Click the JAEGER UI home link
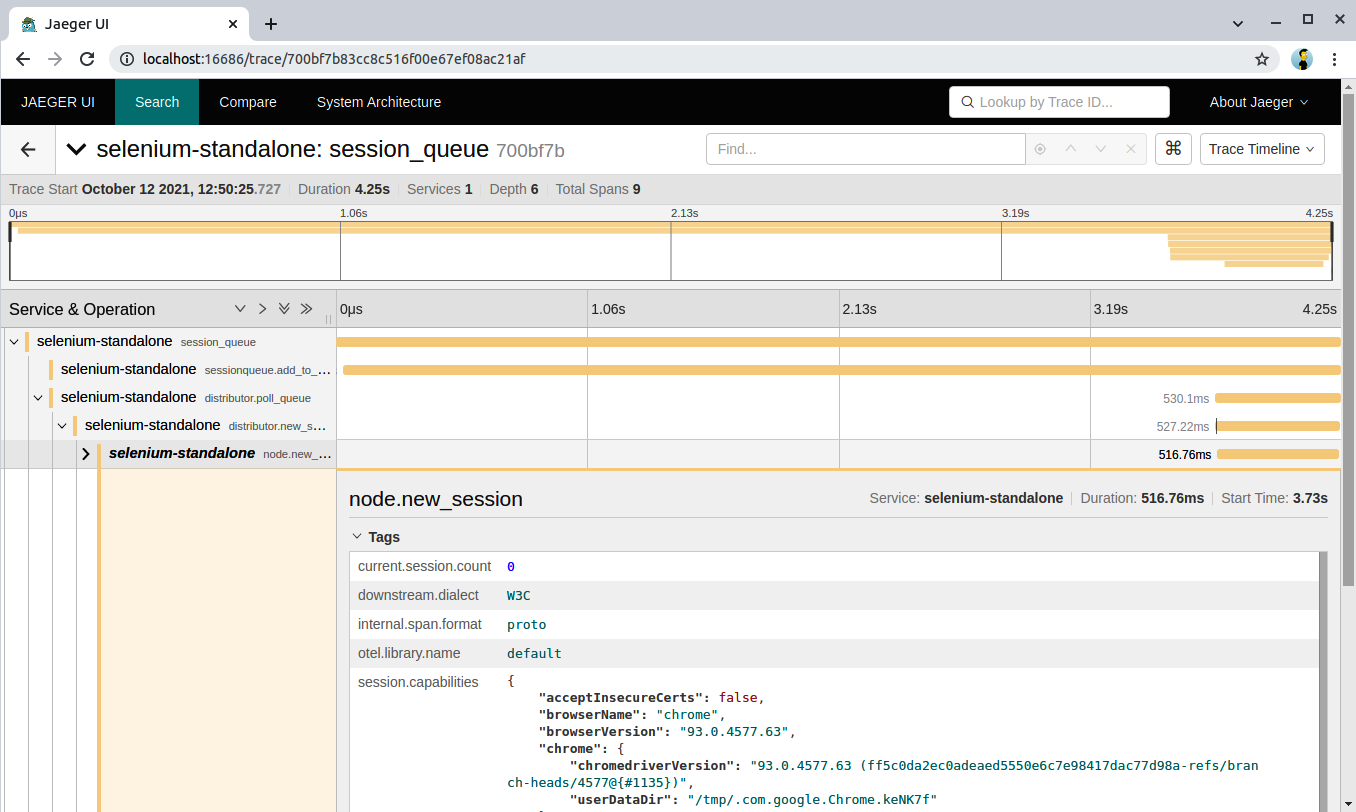This screenshot has width=1356, height=812. point(58,102)
